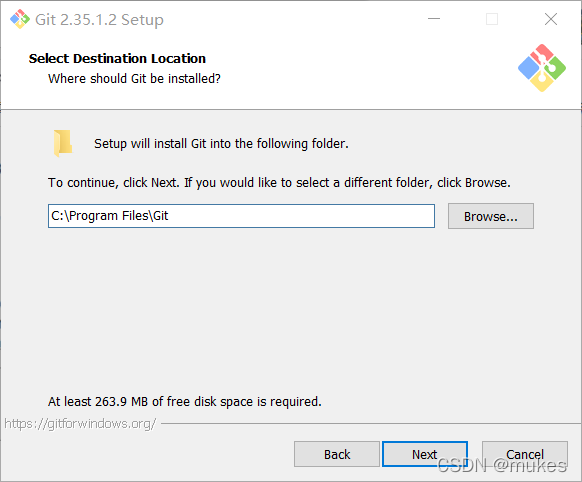The image size is (582, 482).
Task: Click the greyed-out maximize button
Action: (492, 19)
